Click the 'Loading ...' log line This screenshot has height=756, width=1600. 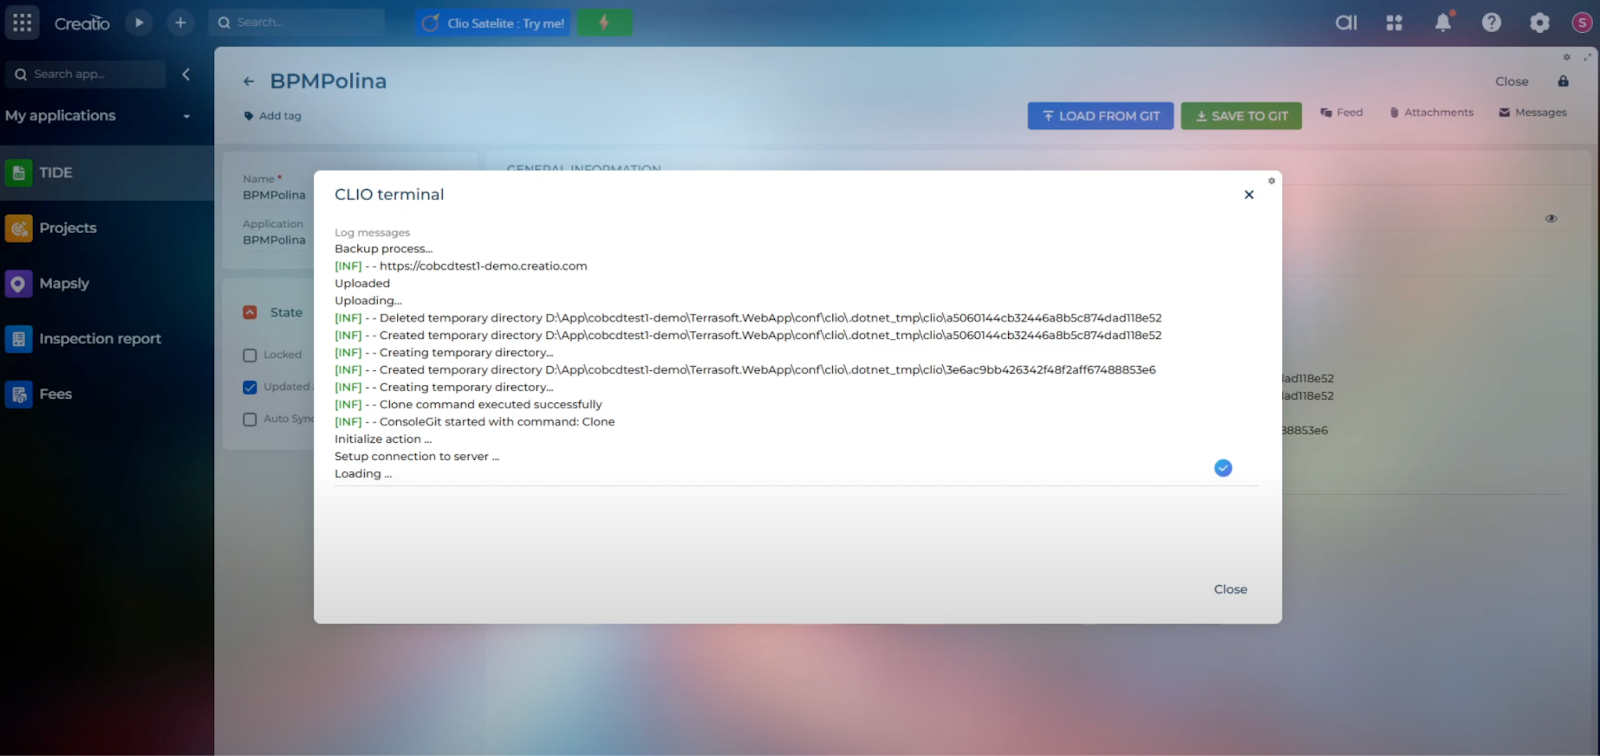click(x=363, y=474)
